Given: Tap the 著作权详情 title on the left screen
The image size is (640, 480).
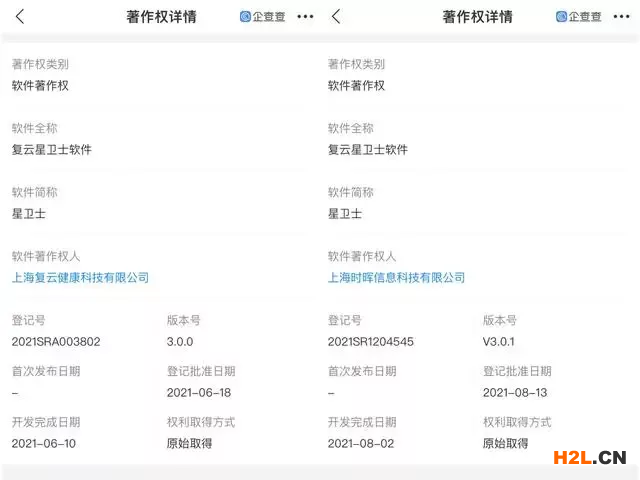Looking at the screenshot, I should (x=161, y=17).
